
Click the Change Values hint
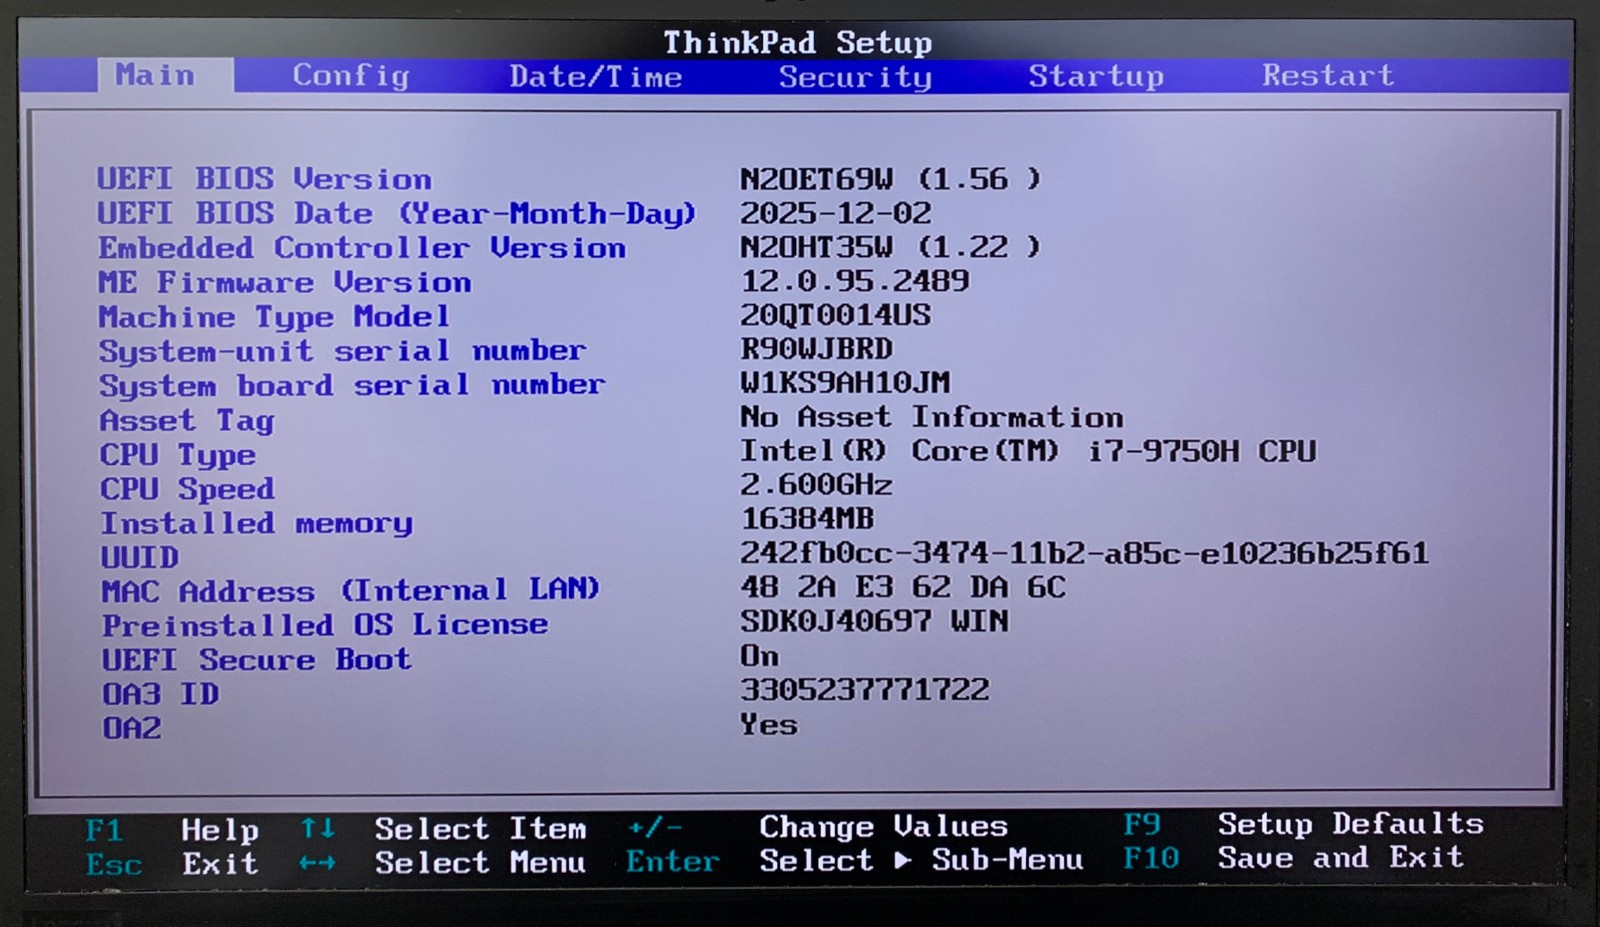(x=884, y=827)
